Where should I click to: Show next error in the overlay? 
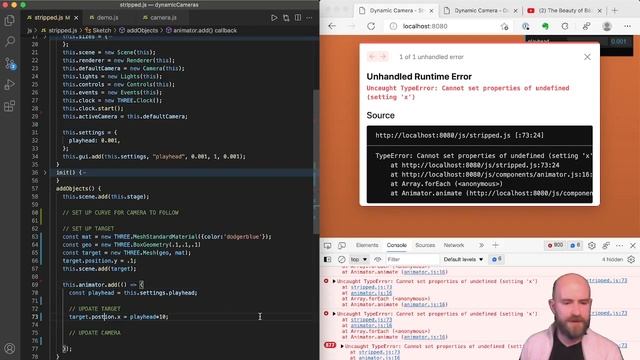pyautogui.click(x=383, y=57)
